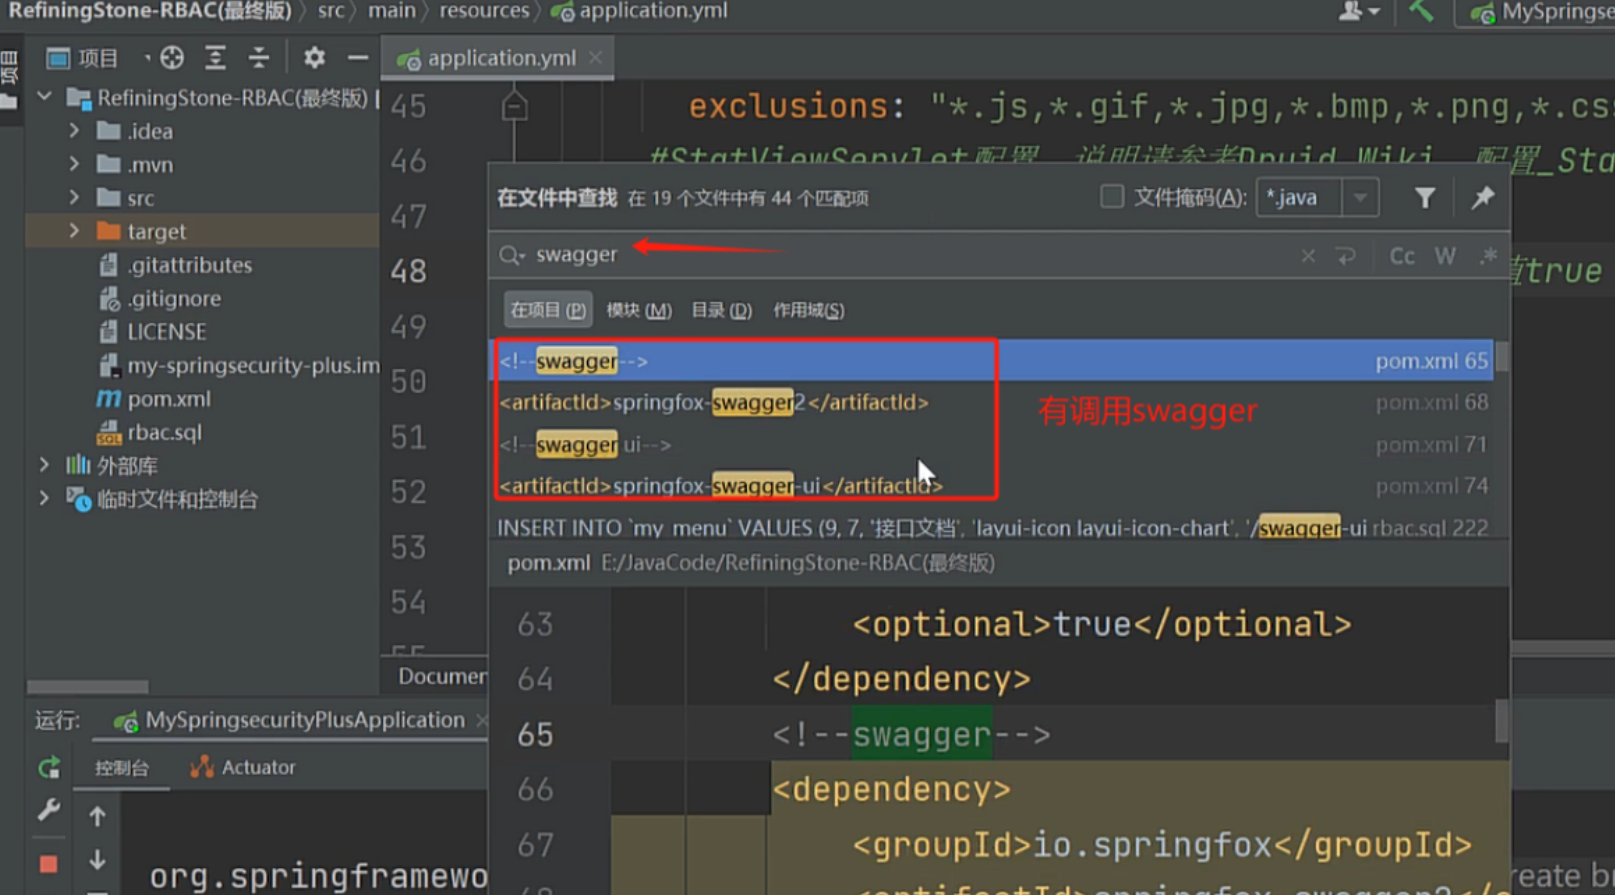Toggle regex search option
The width and height of the screenshot is (1615, 895).
click(1489, 255)
